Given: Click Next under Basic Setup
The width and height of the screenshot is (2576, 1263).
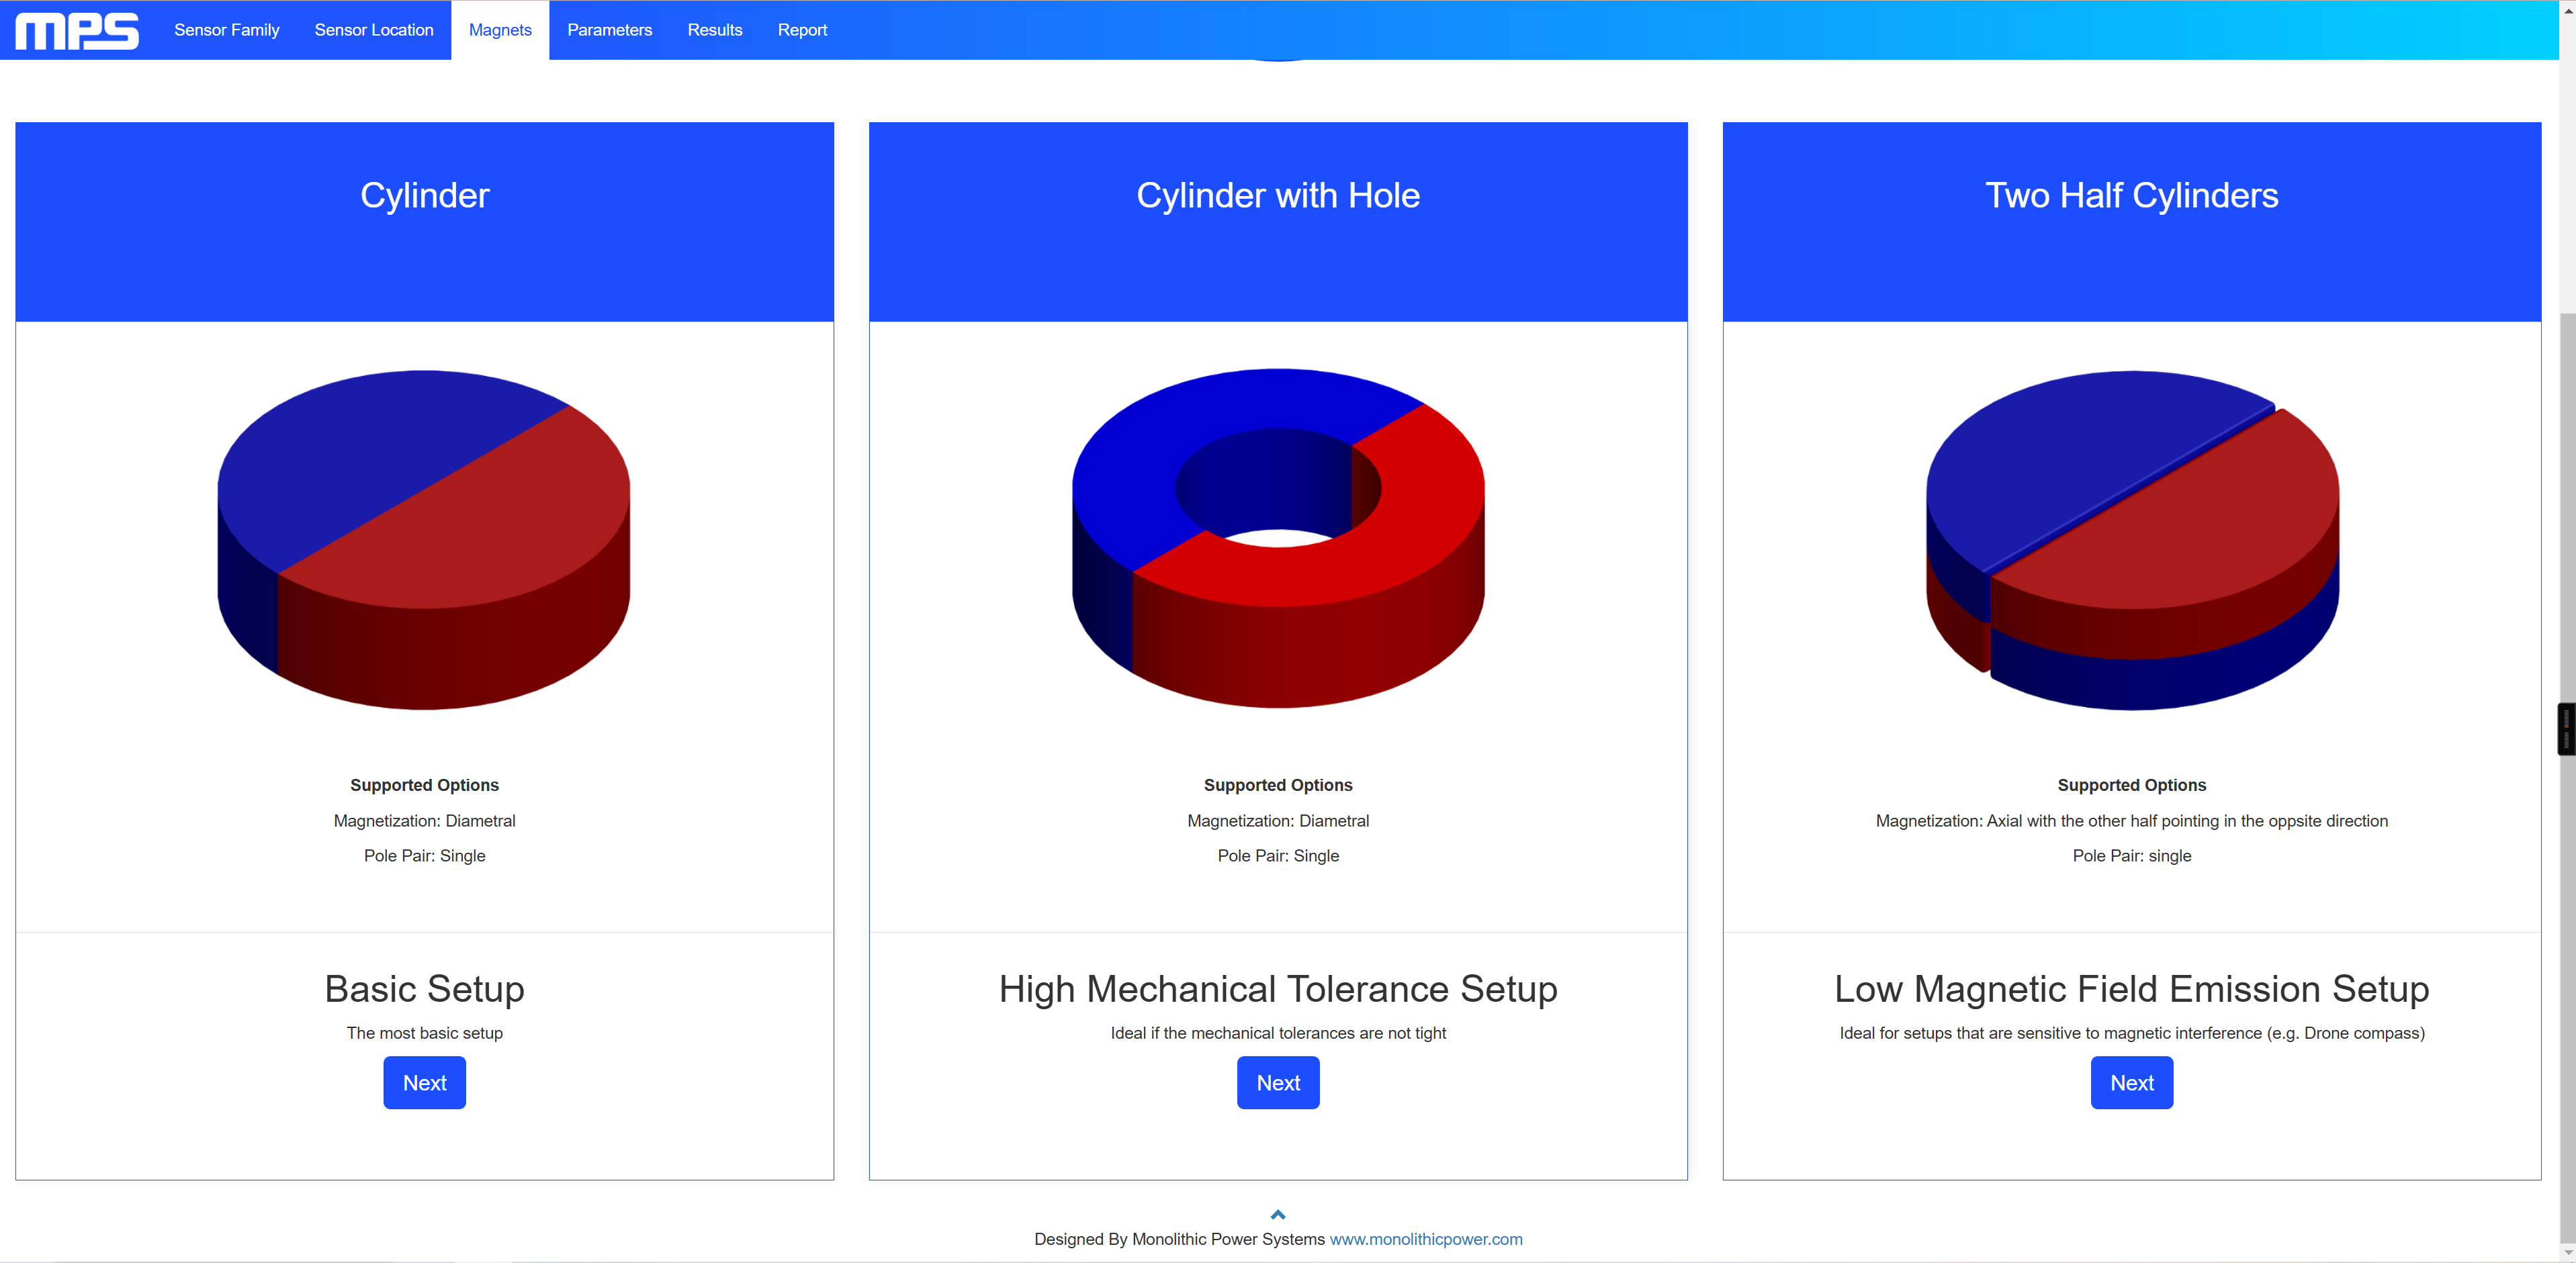Looking at the screenshot, I should [424, 1082].
